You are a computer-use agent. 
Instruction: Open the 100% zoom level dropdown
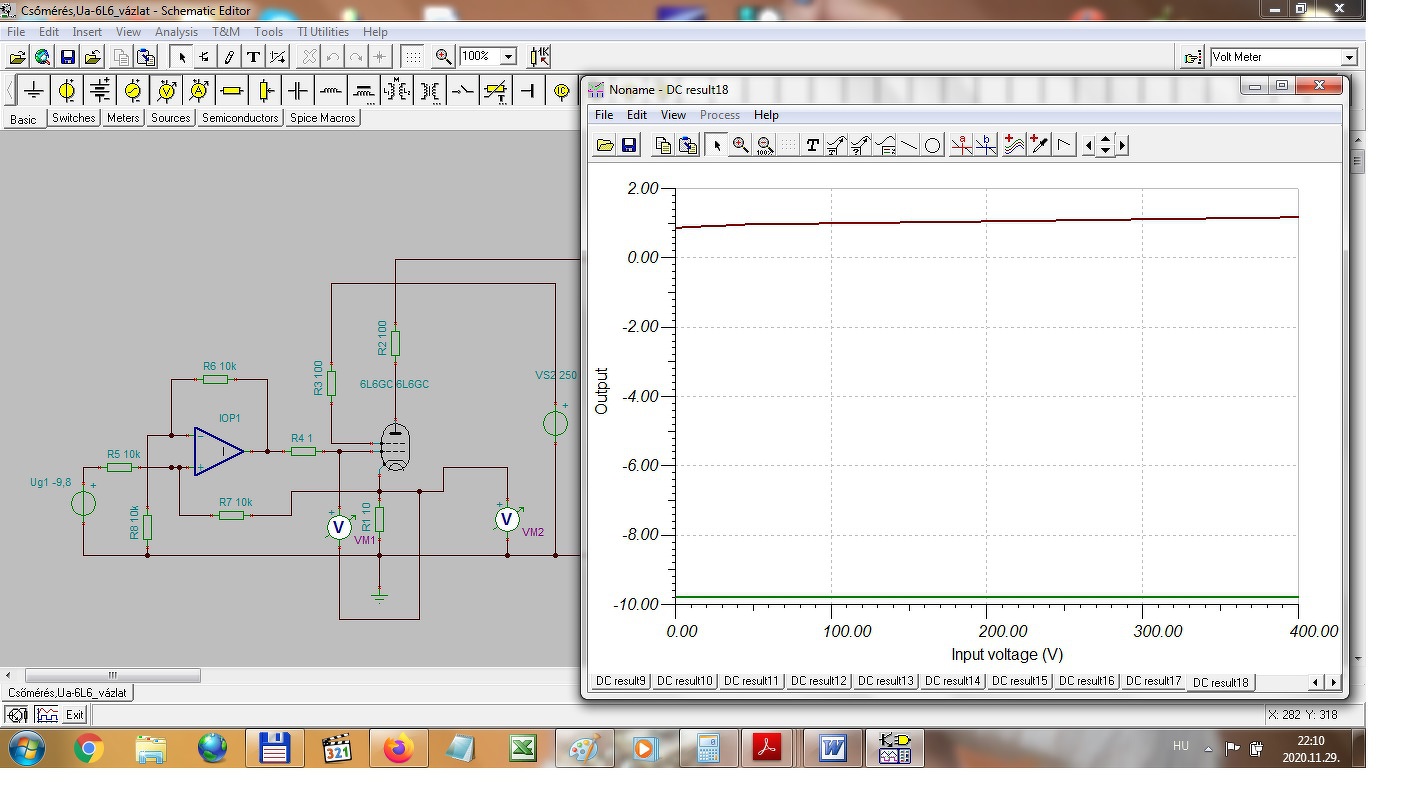[508, 57]
